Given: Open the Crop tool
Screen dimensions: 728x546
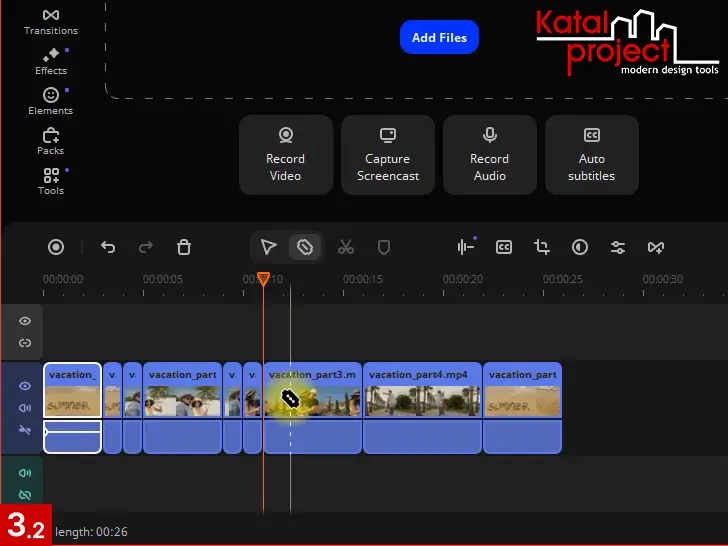Looking at the screenshot, I should point(542,247).
